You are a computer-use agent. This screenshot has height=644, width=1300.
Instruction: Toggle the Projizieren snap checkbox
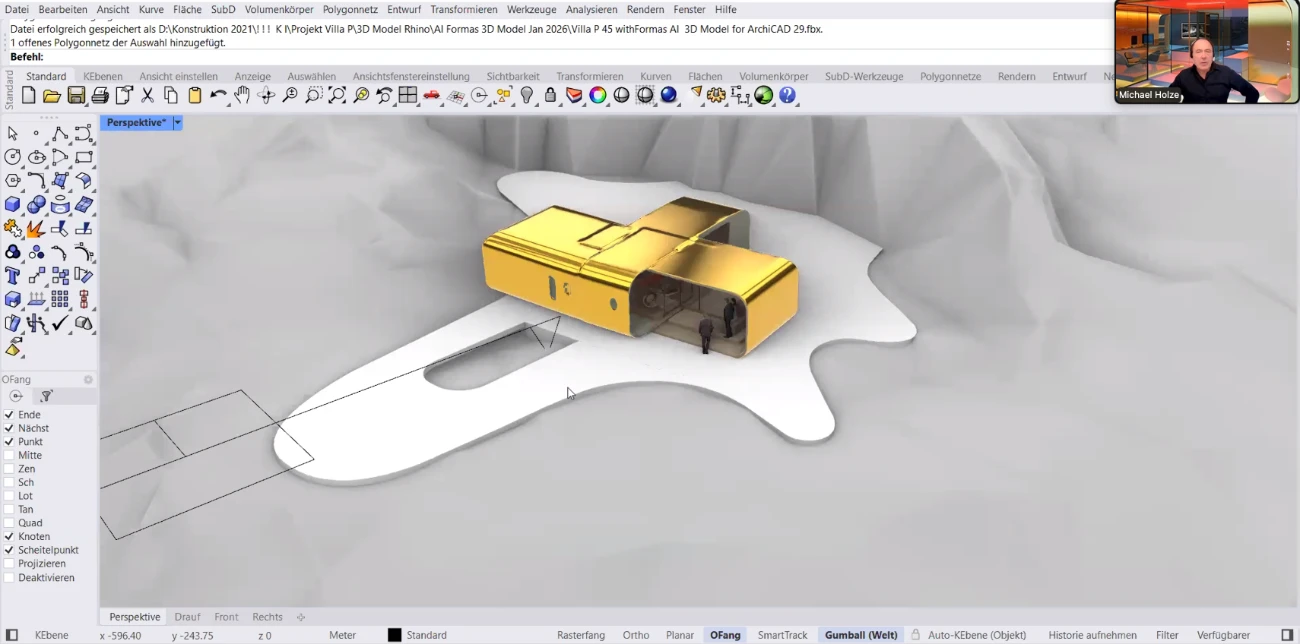9,564
